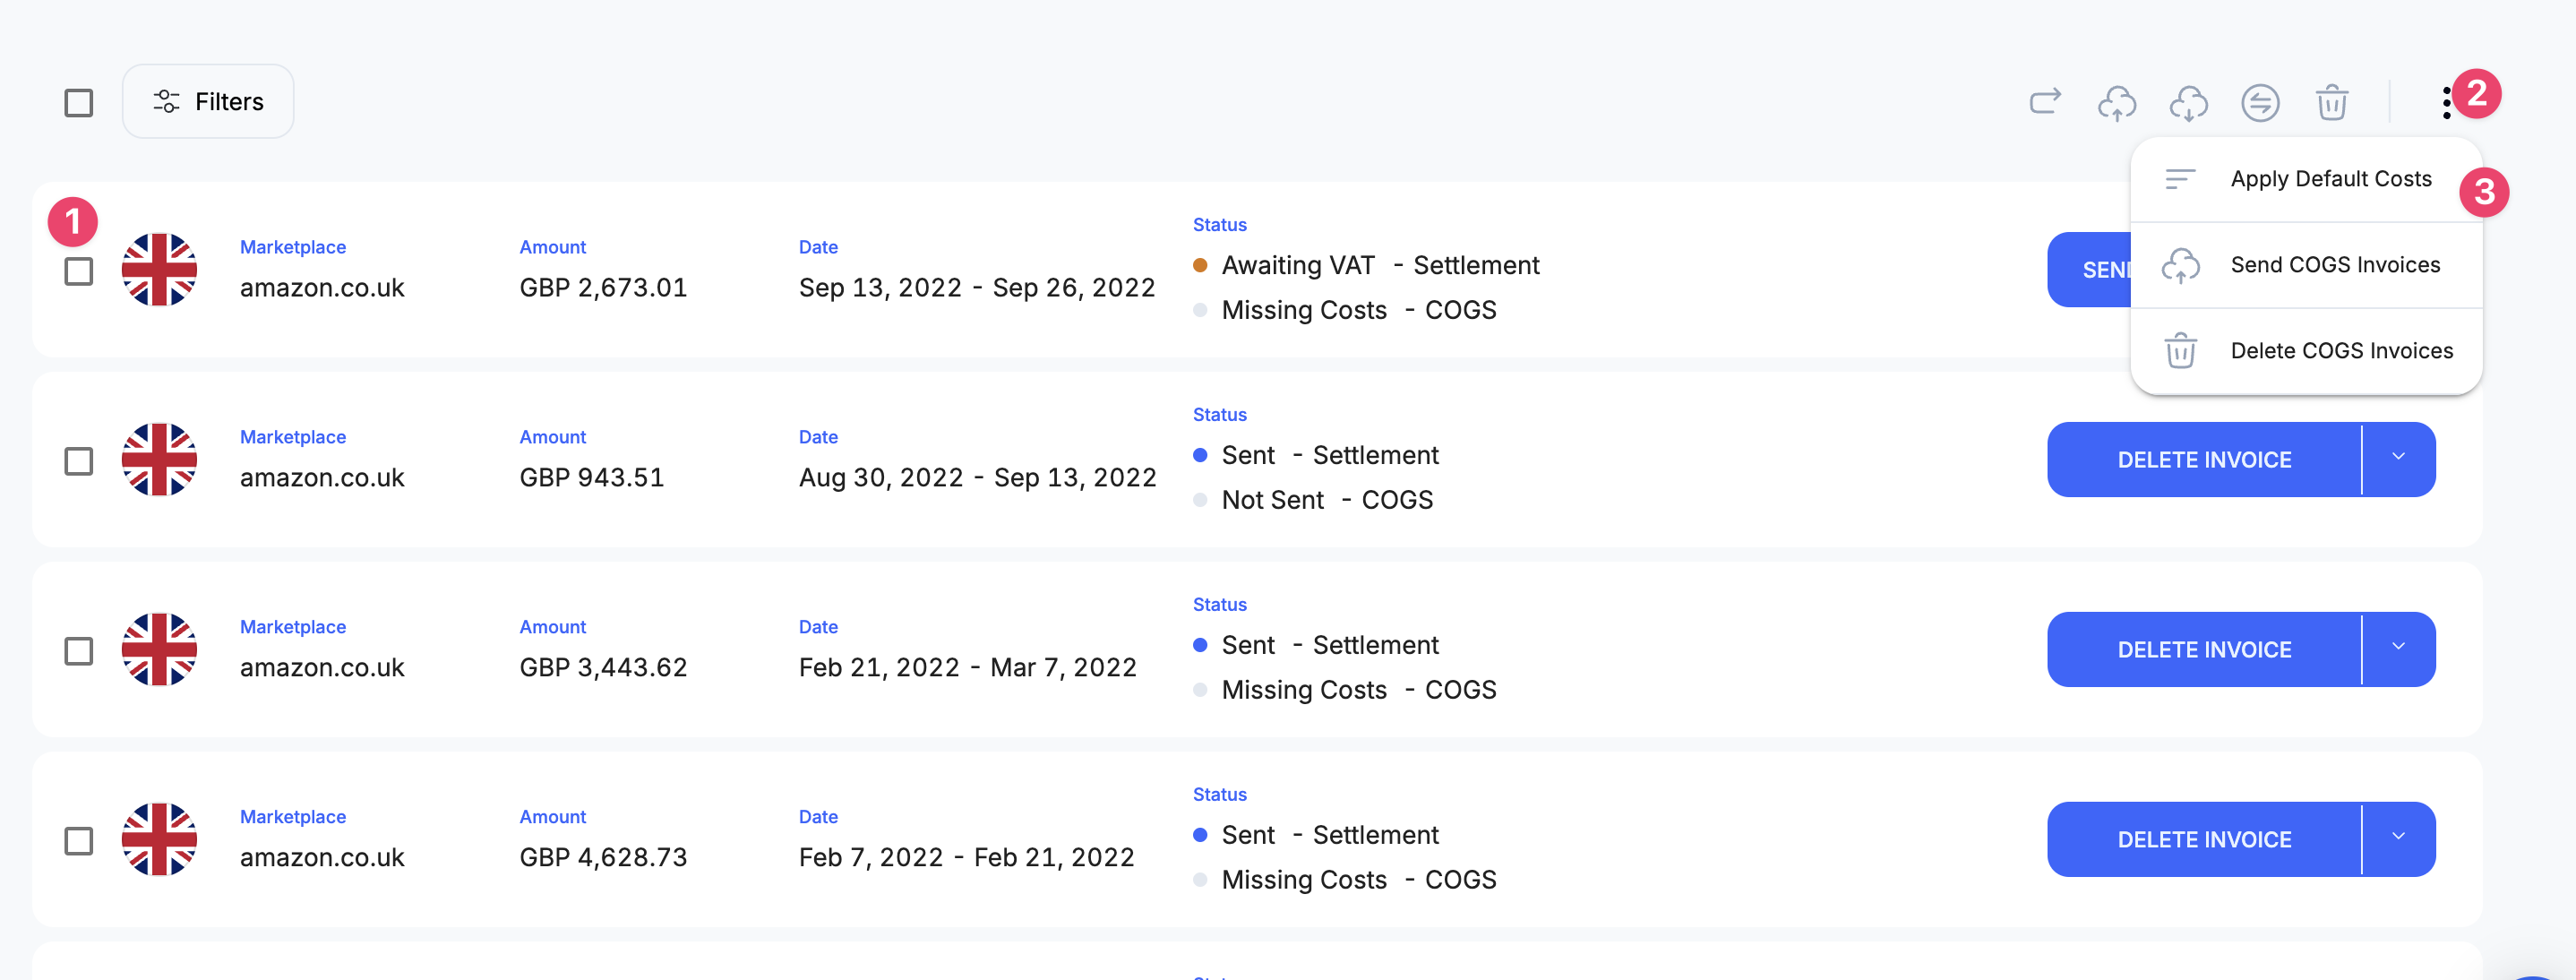The height and width of the screenshot is (980, 2576).
Task: Click the UK flag for GBP 4,628.73 row
Action: point(159,839)
